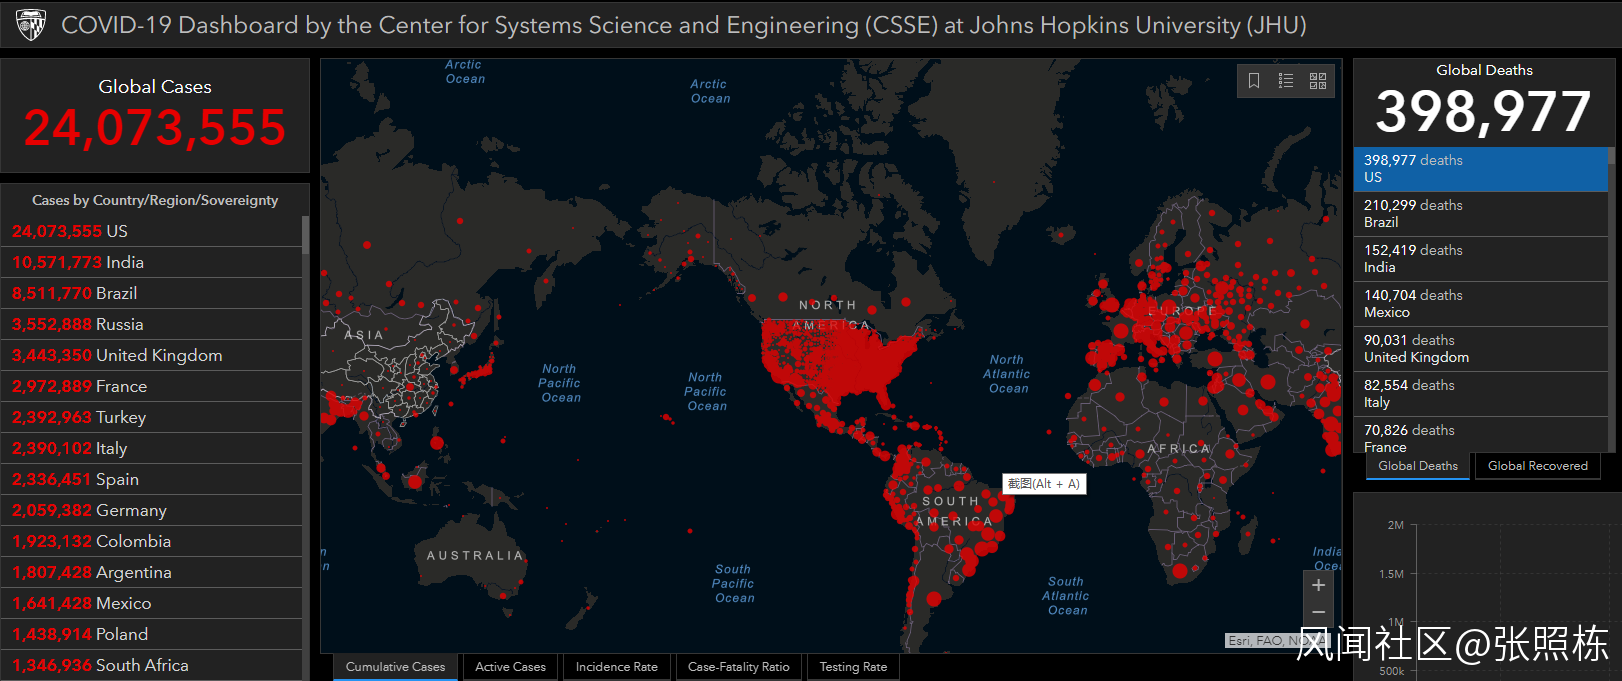Viewport: 1622px width, 681px height.
Task: Zoom in on the map
Action: pos(1318,585)
